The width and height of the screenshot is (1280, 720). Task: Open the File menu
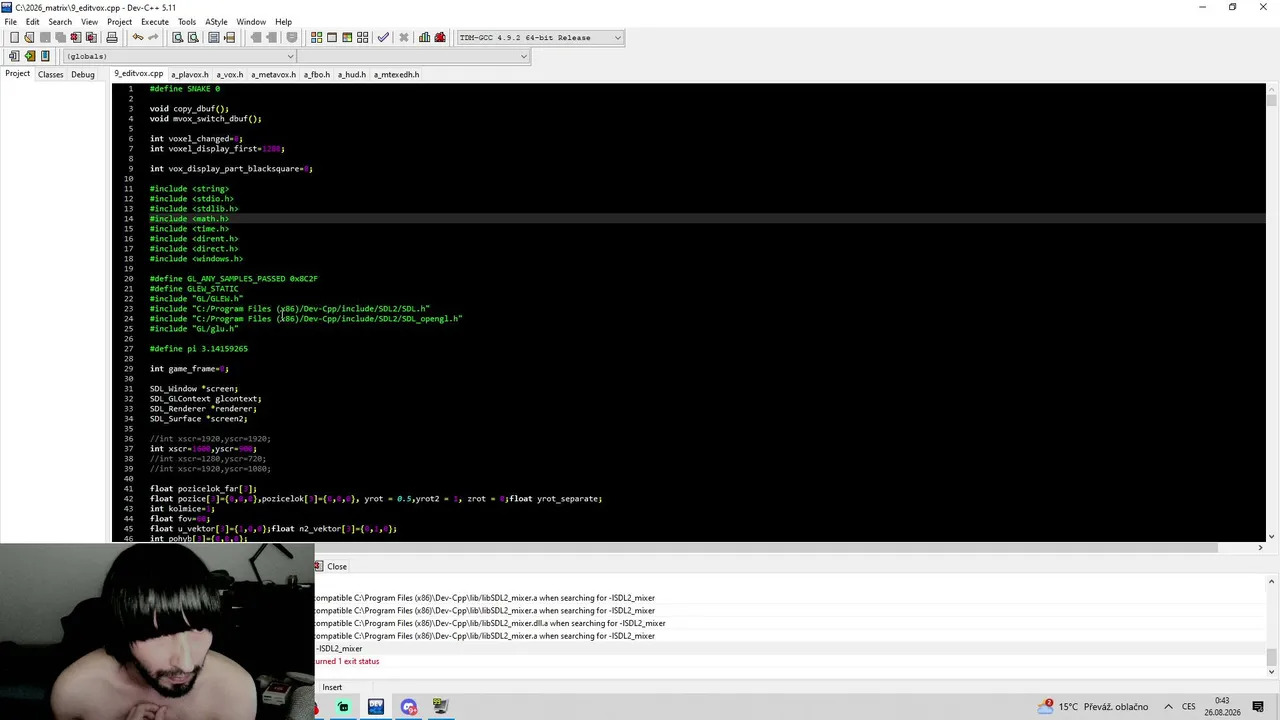point(10,22)
